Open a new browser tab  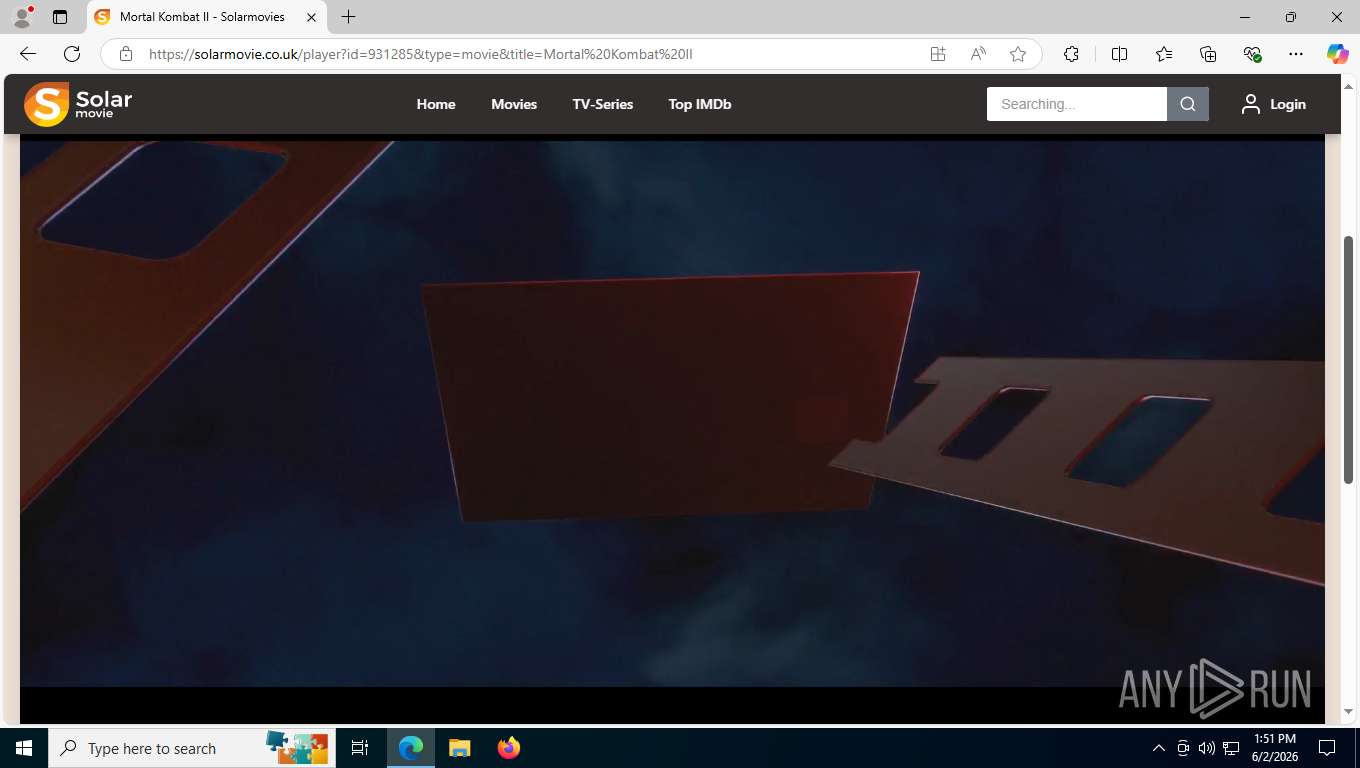click(x=348, y=17)
